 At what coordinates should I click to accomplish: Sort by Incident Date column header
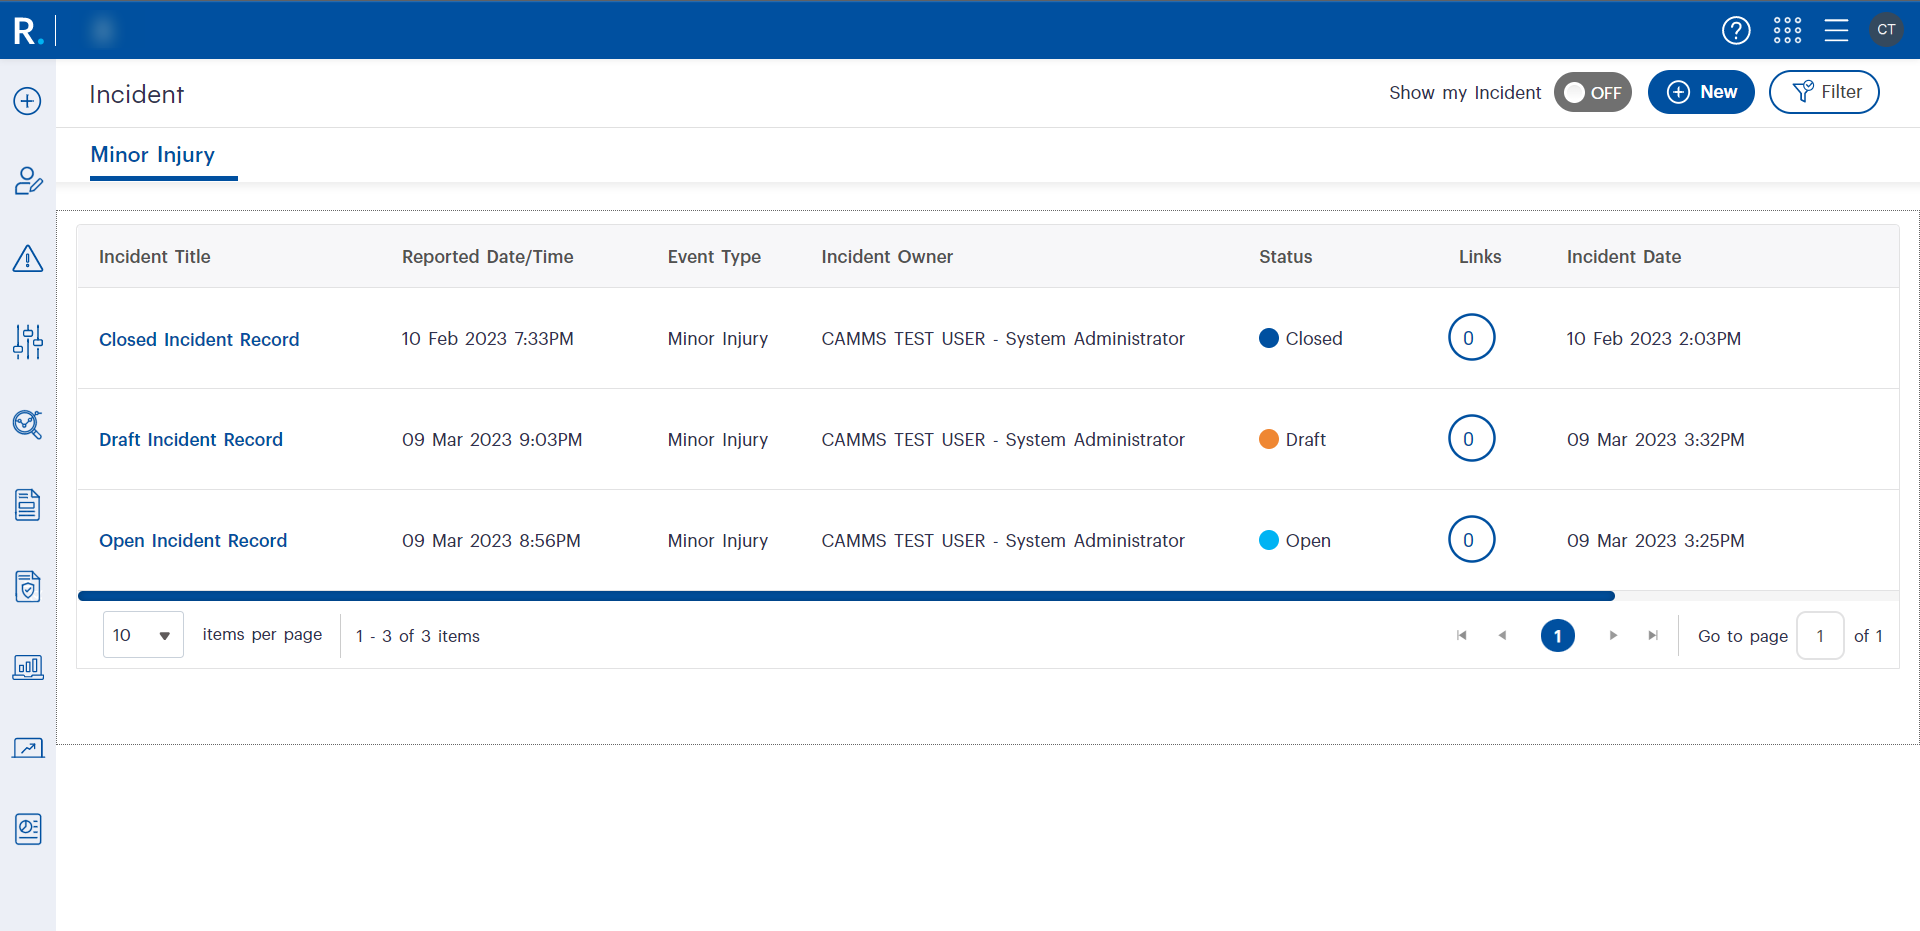point(1624,257)
